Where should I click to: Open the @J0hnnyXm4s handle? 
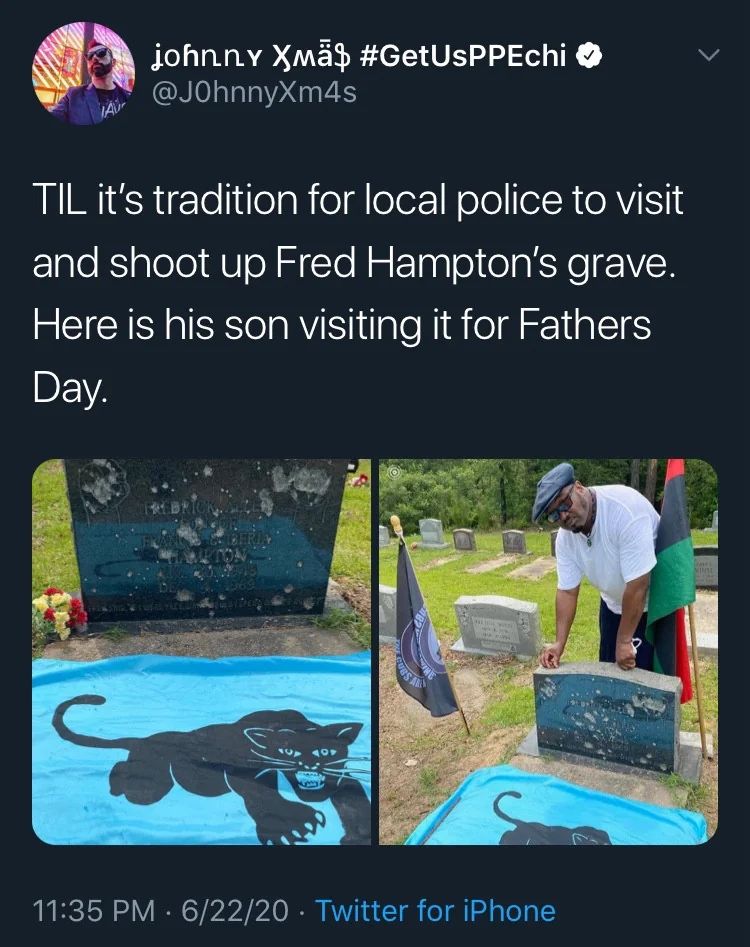click(x=254, y=92)
